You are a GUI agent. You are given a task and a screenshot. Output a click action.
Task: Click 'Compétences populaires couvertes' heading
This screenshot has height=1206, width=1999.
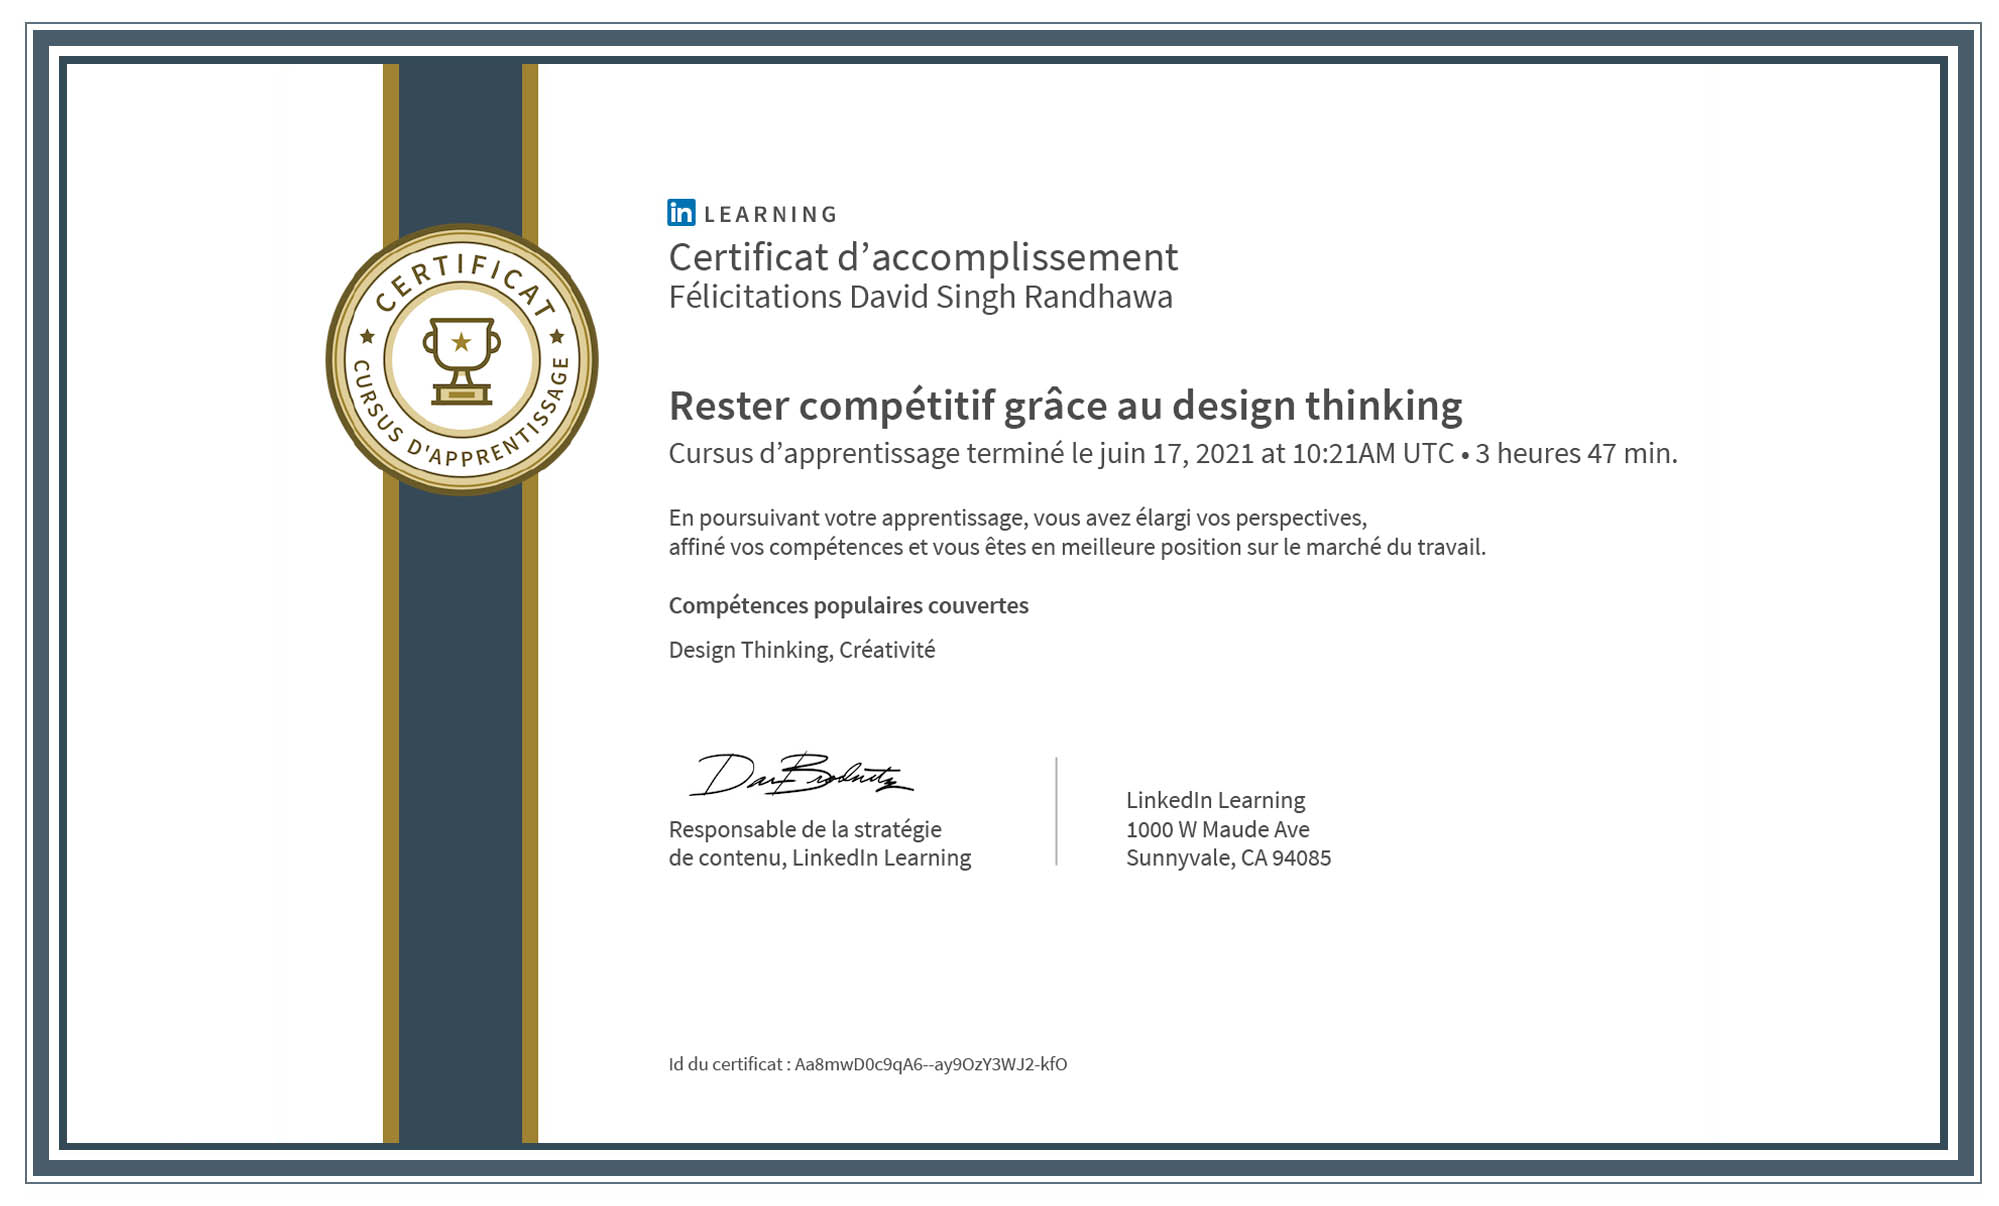(848, 606)
